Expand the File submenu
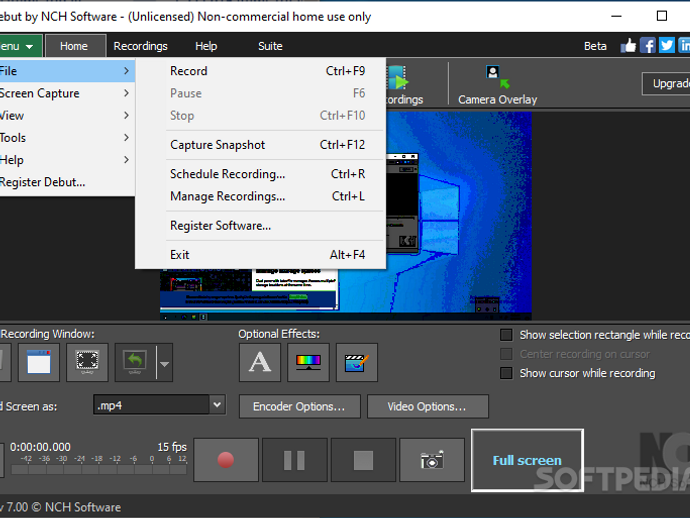This screenshot has height=518, width=690. point(67,71)
